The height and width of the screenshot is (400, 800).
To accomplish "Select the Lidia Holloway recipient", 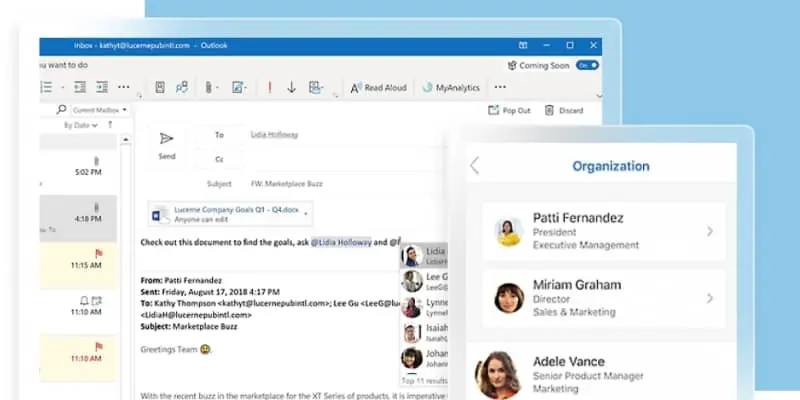I will pyautogui.click(x=274, y=135).
